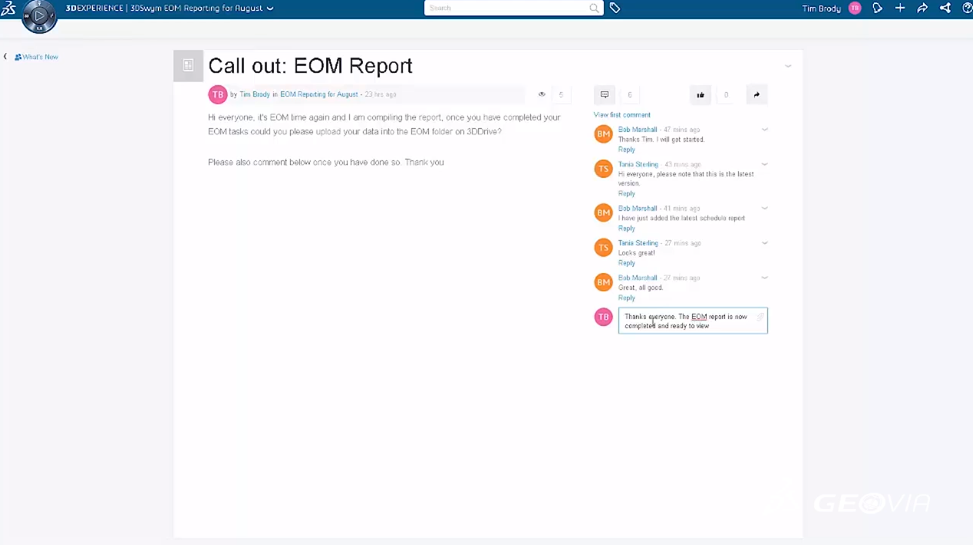The height and width of the screenshot is (545, 973).
Task: Open the 3DEXPERIENCE compass
Action: (x=39, y=16)
